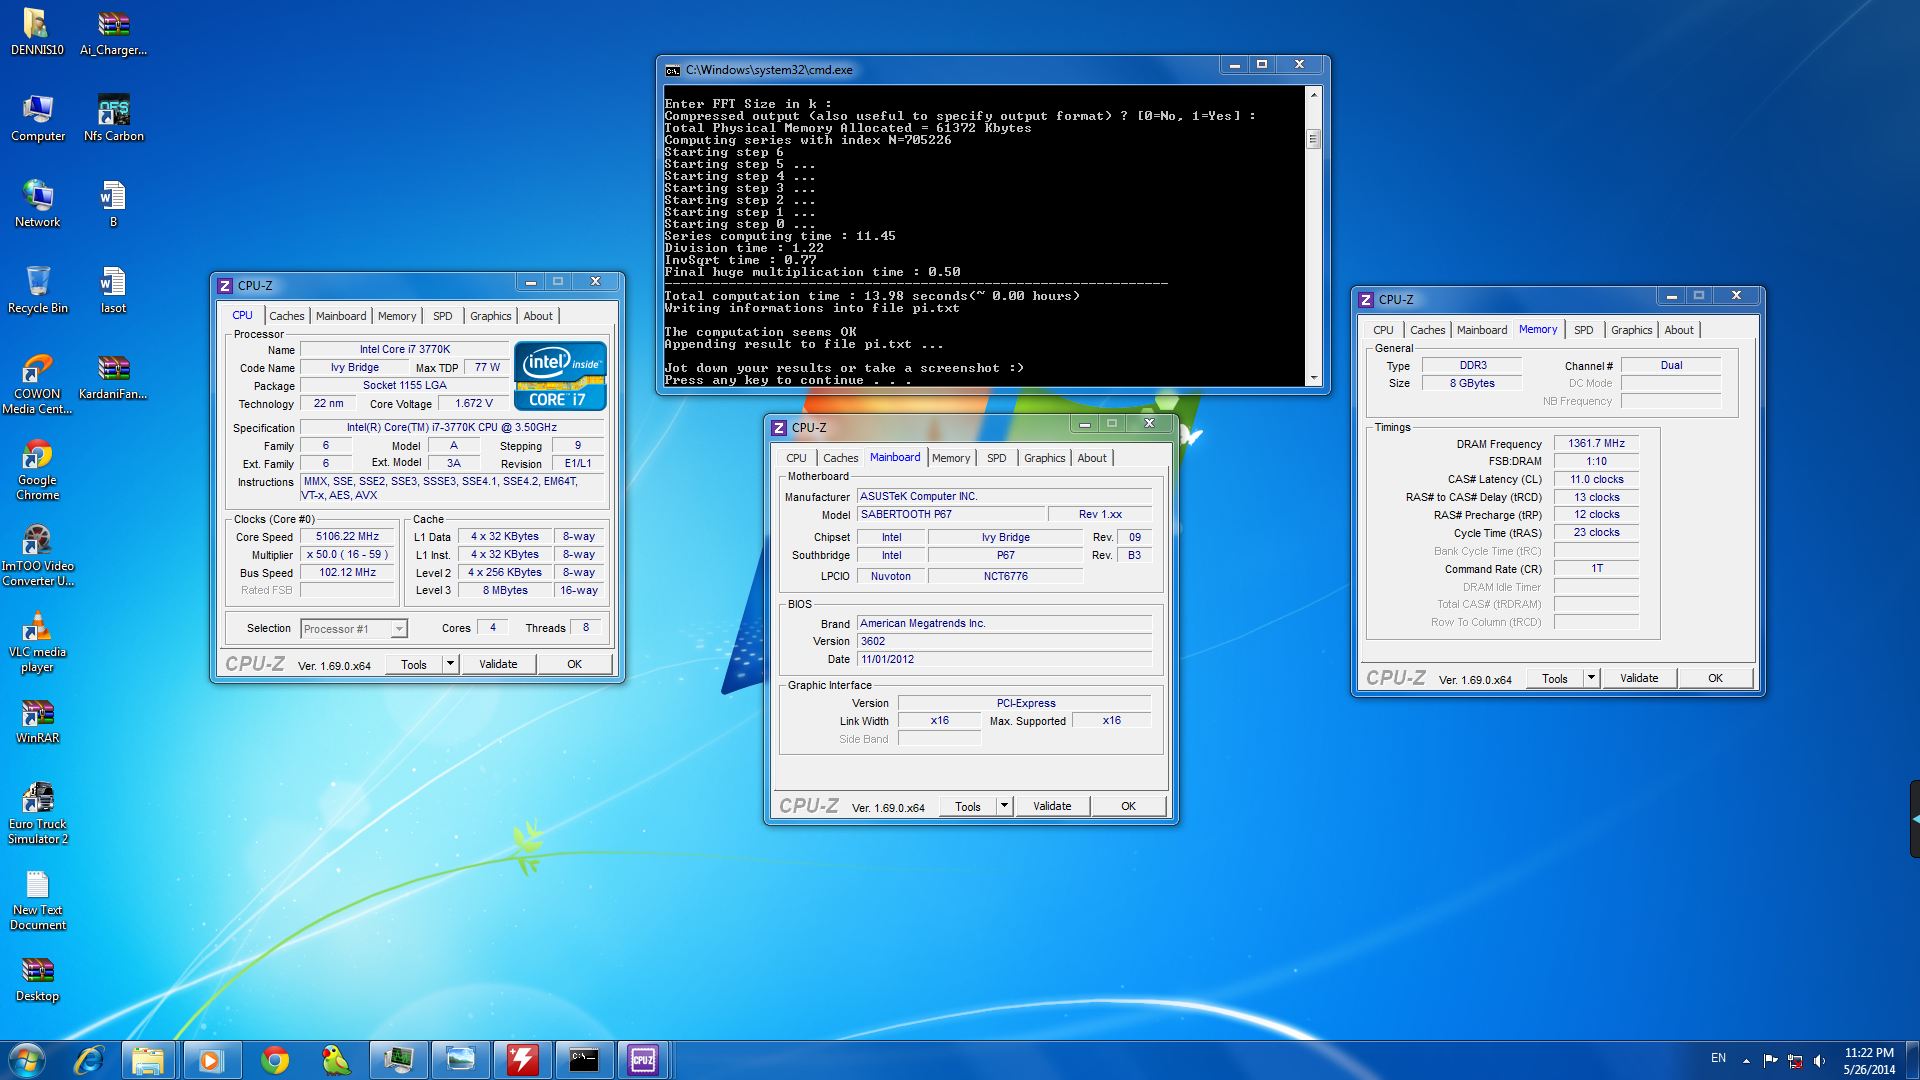Screen dimensions: 1920x1080
Task: Click the BIOS version 3602 field
Action: [x=1004, y=641]
